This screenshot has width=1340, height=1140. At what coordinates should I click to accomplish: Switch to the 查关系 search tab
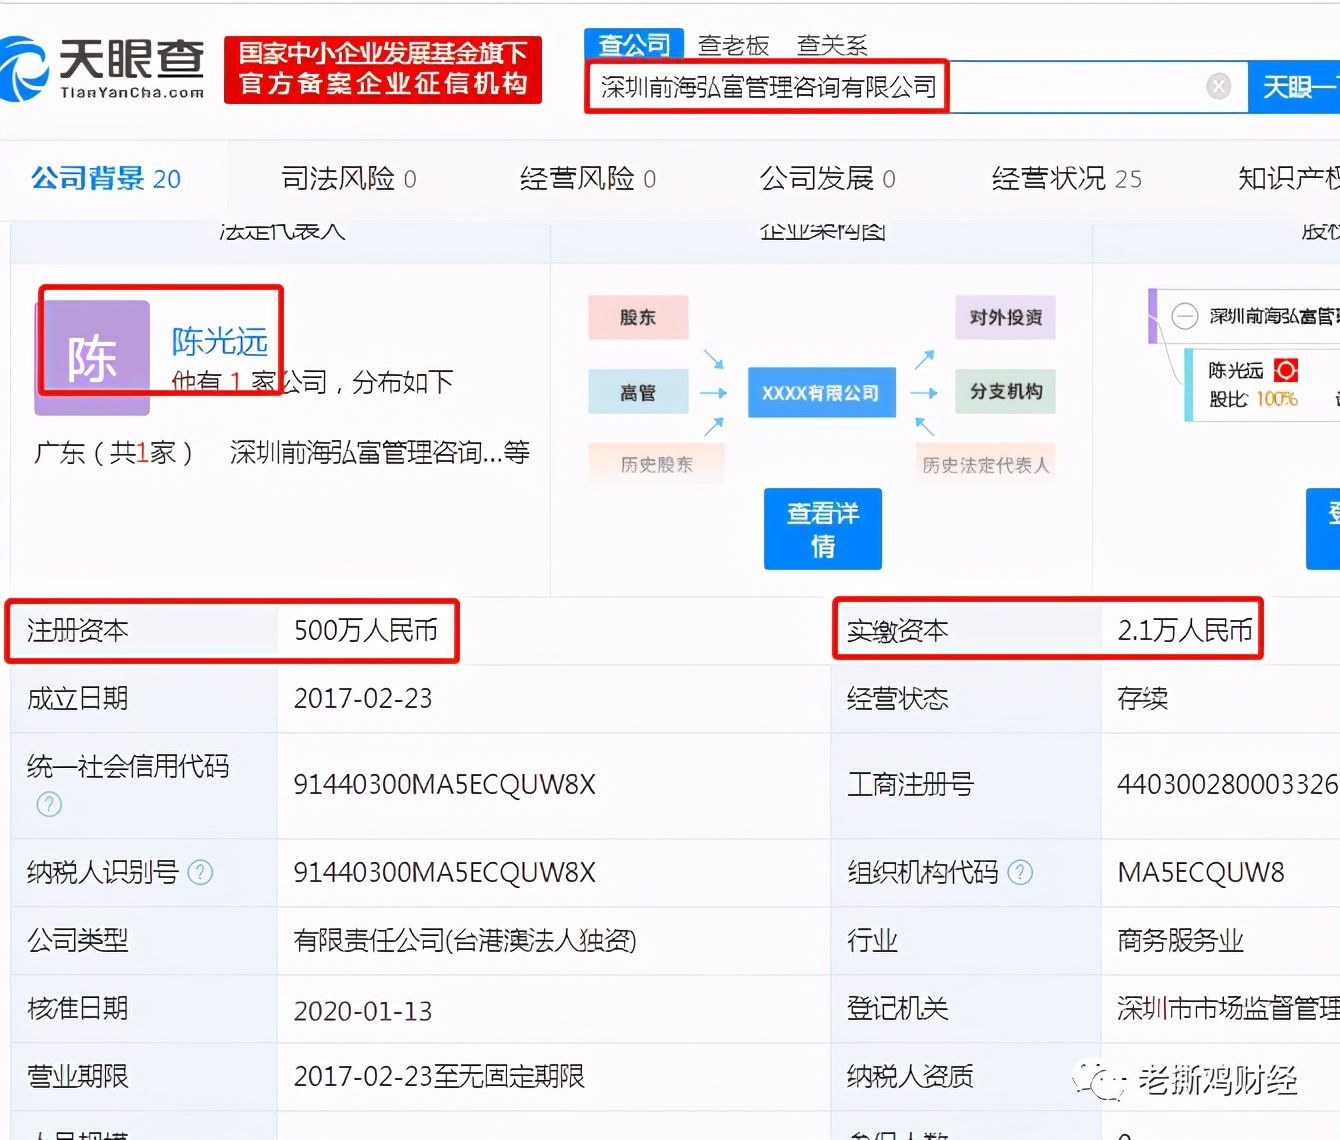coord(832,45)
